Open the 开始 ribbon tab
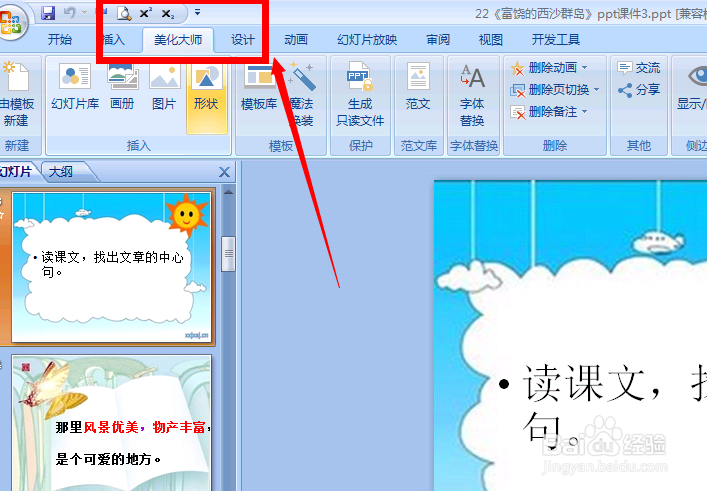The height and width of the screenshot is (491, 707). pos(60,40)
